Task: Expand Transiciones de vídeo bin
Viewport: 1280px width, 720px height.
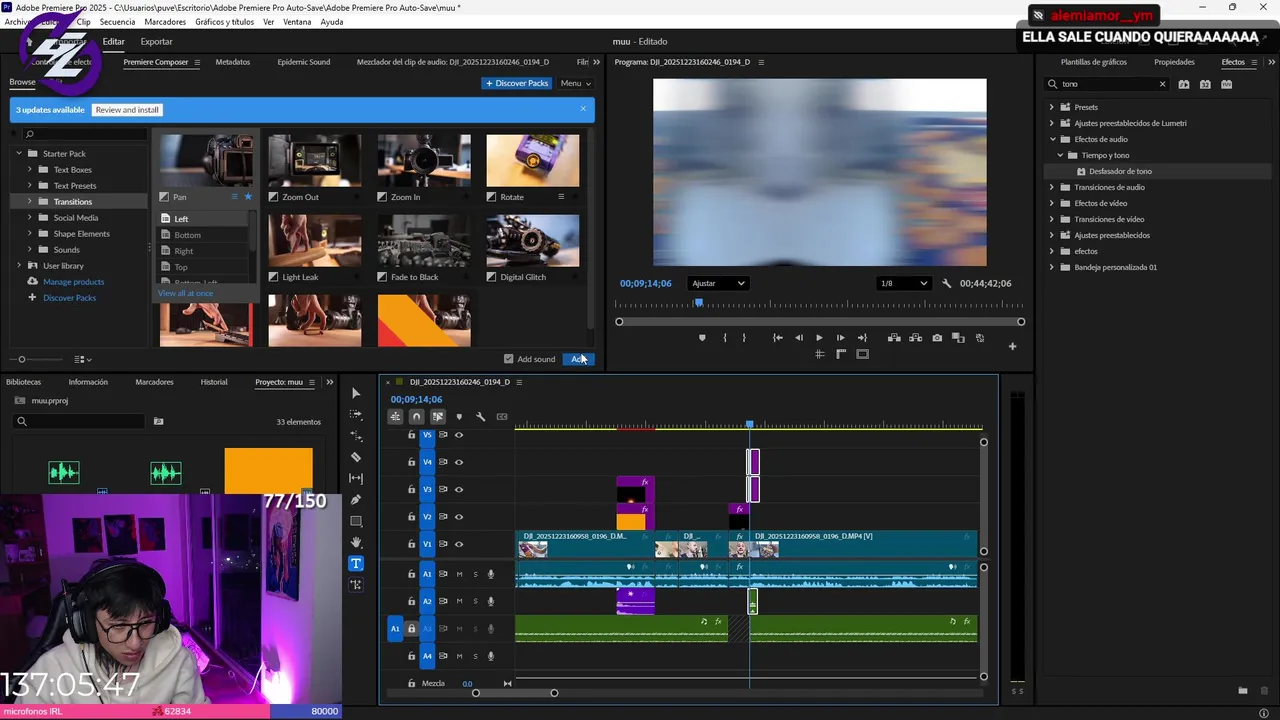Action: pyautogui.click(x=1052, y=219)
